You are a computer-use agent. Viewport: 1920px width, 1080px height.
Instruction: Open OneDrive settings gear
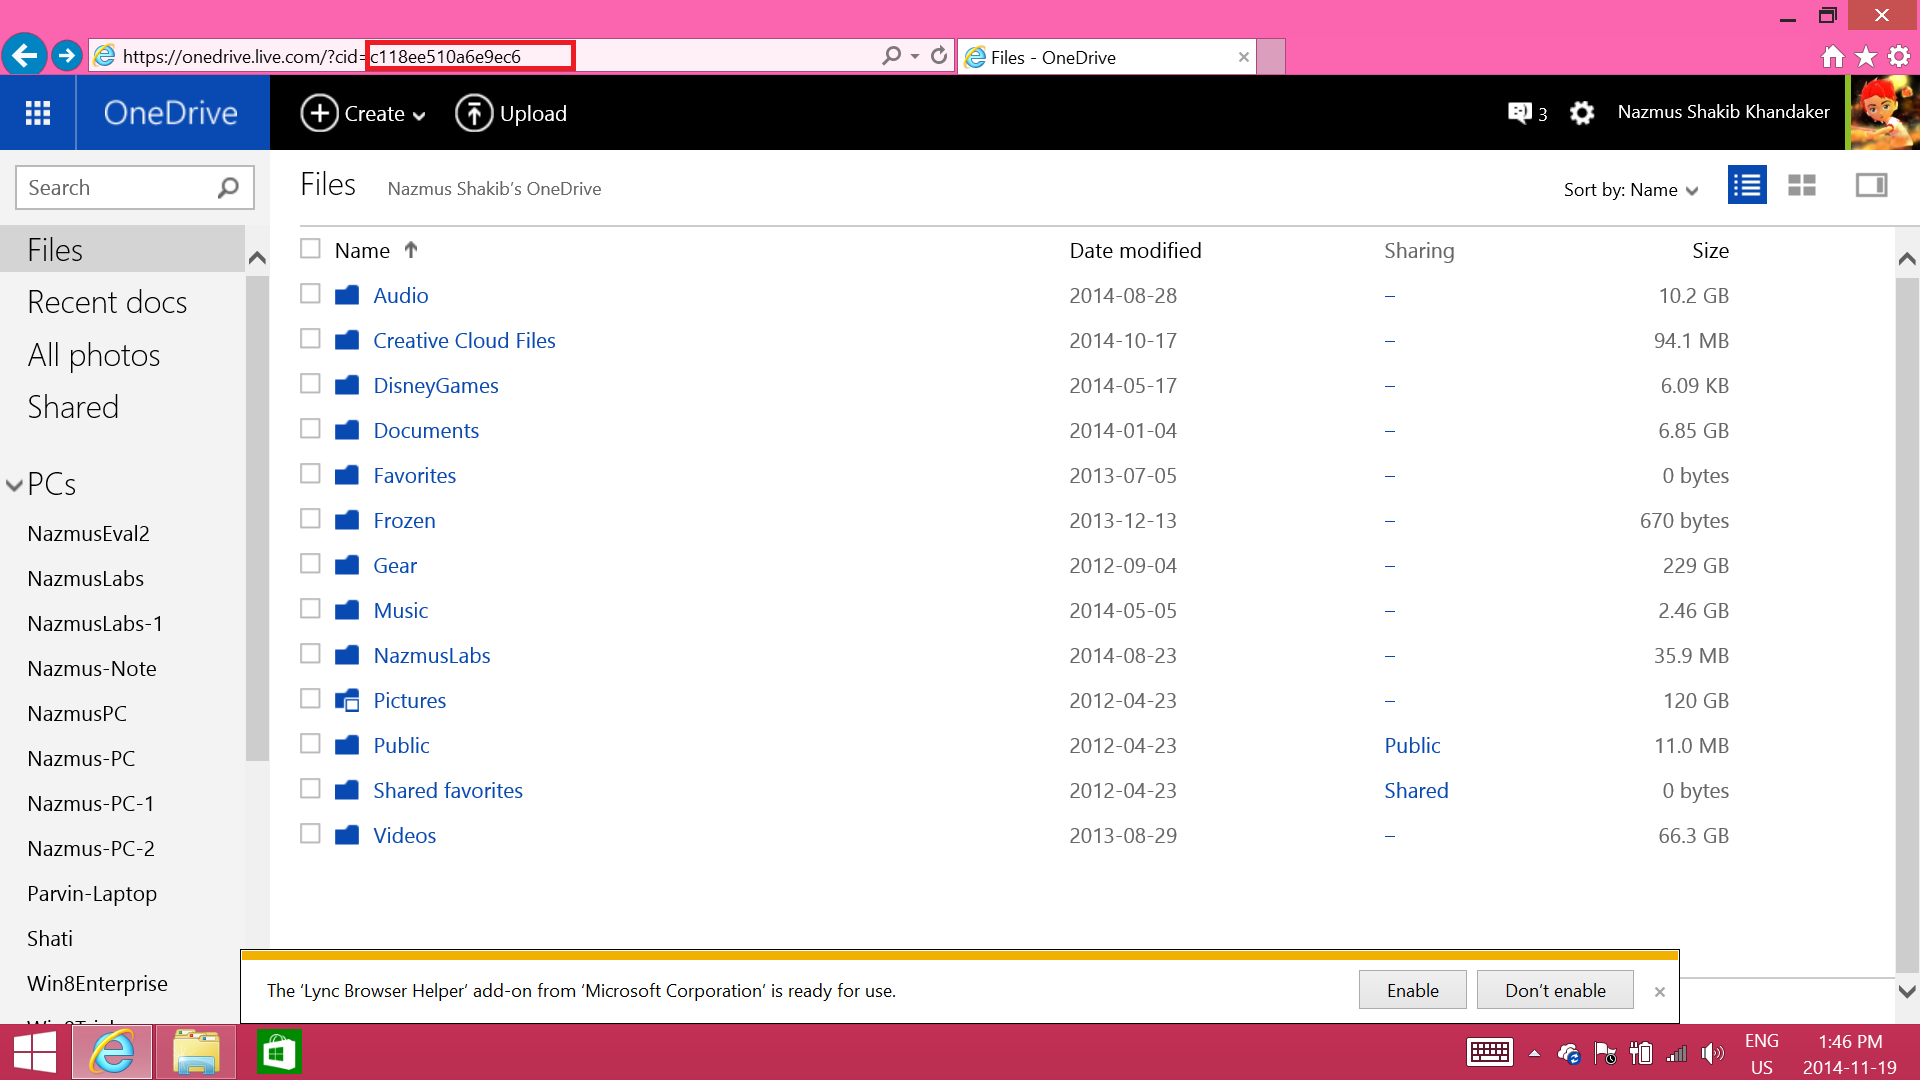1581,113
